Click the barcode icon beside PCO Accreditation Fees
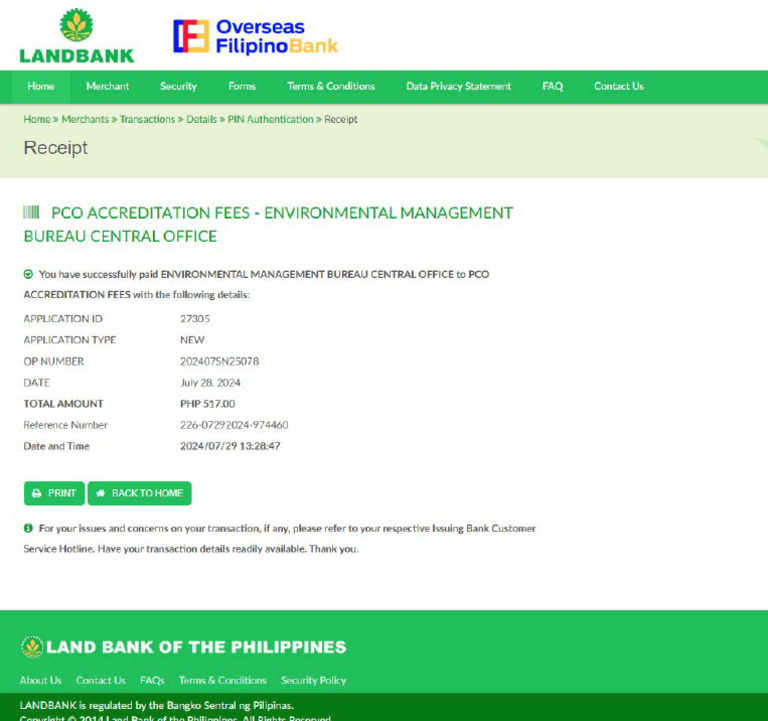768x721 pixels. [x=31, y=212]
